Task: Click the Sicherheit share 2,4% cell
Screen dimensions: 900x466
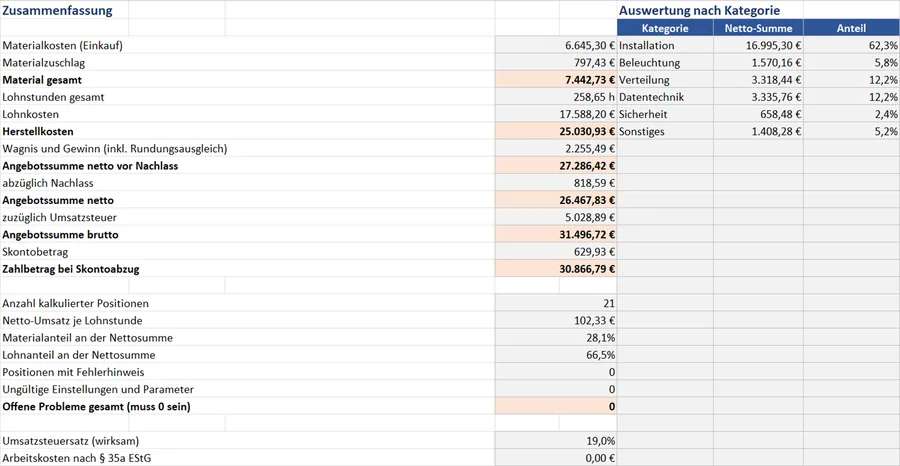Action: point(851,114)
